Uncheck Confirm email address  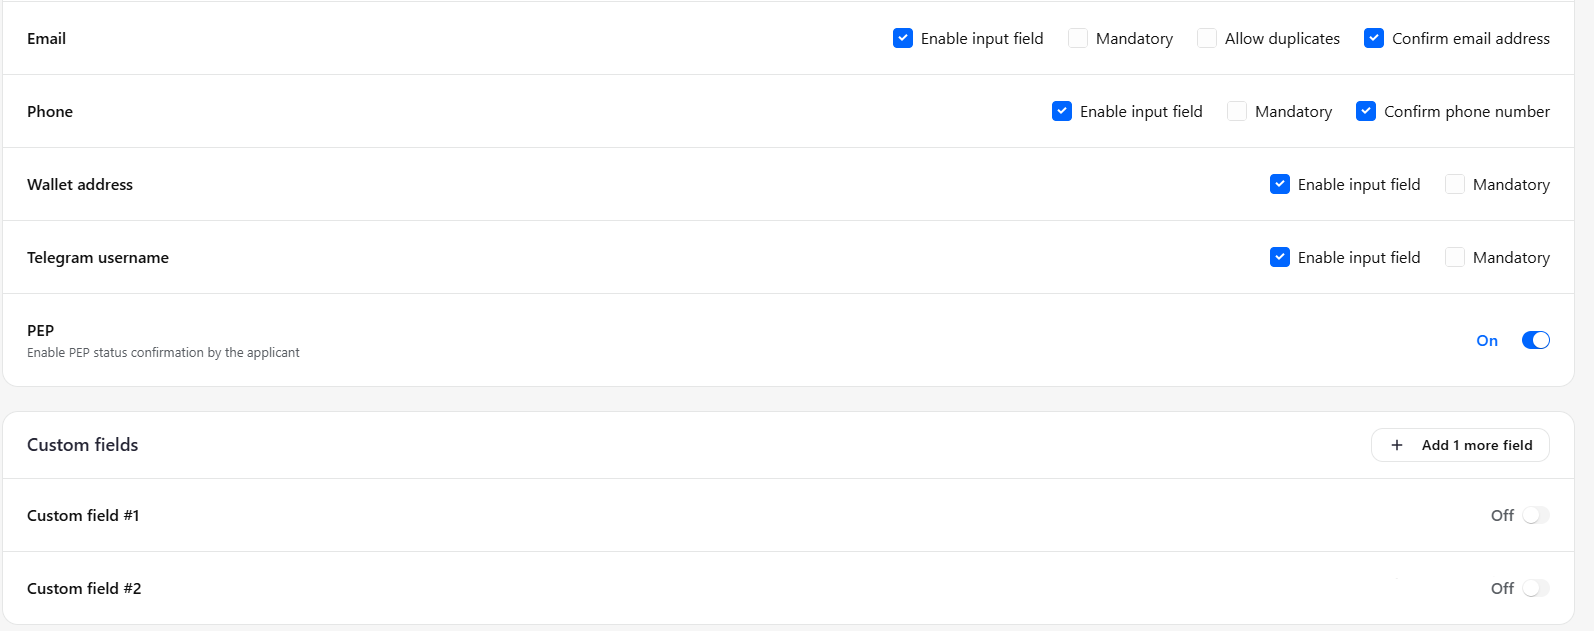[1374, 38]
